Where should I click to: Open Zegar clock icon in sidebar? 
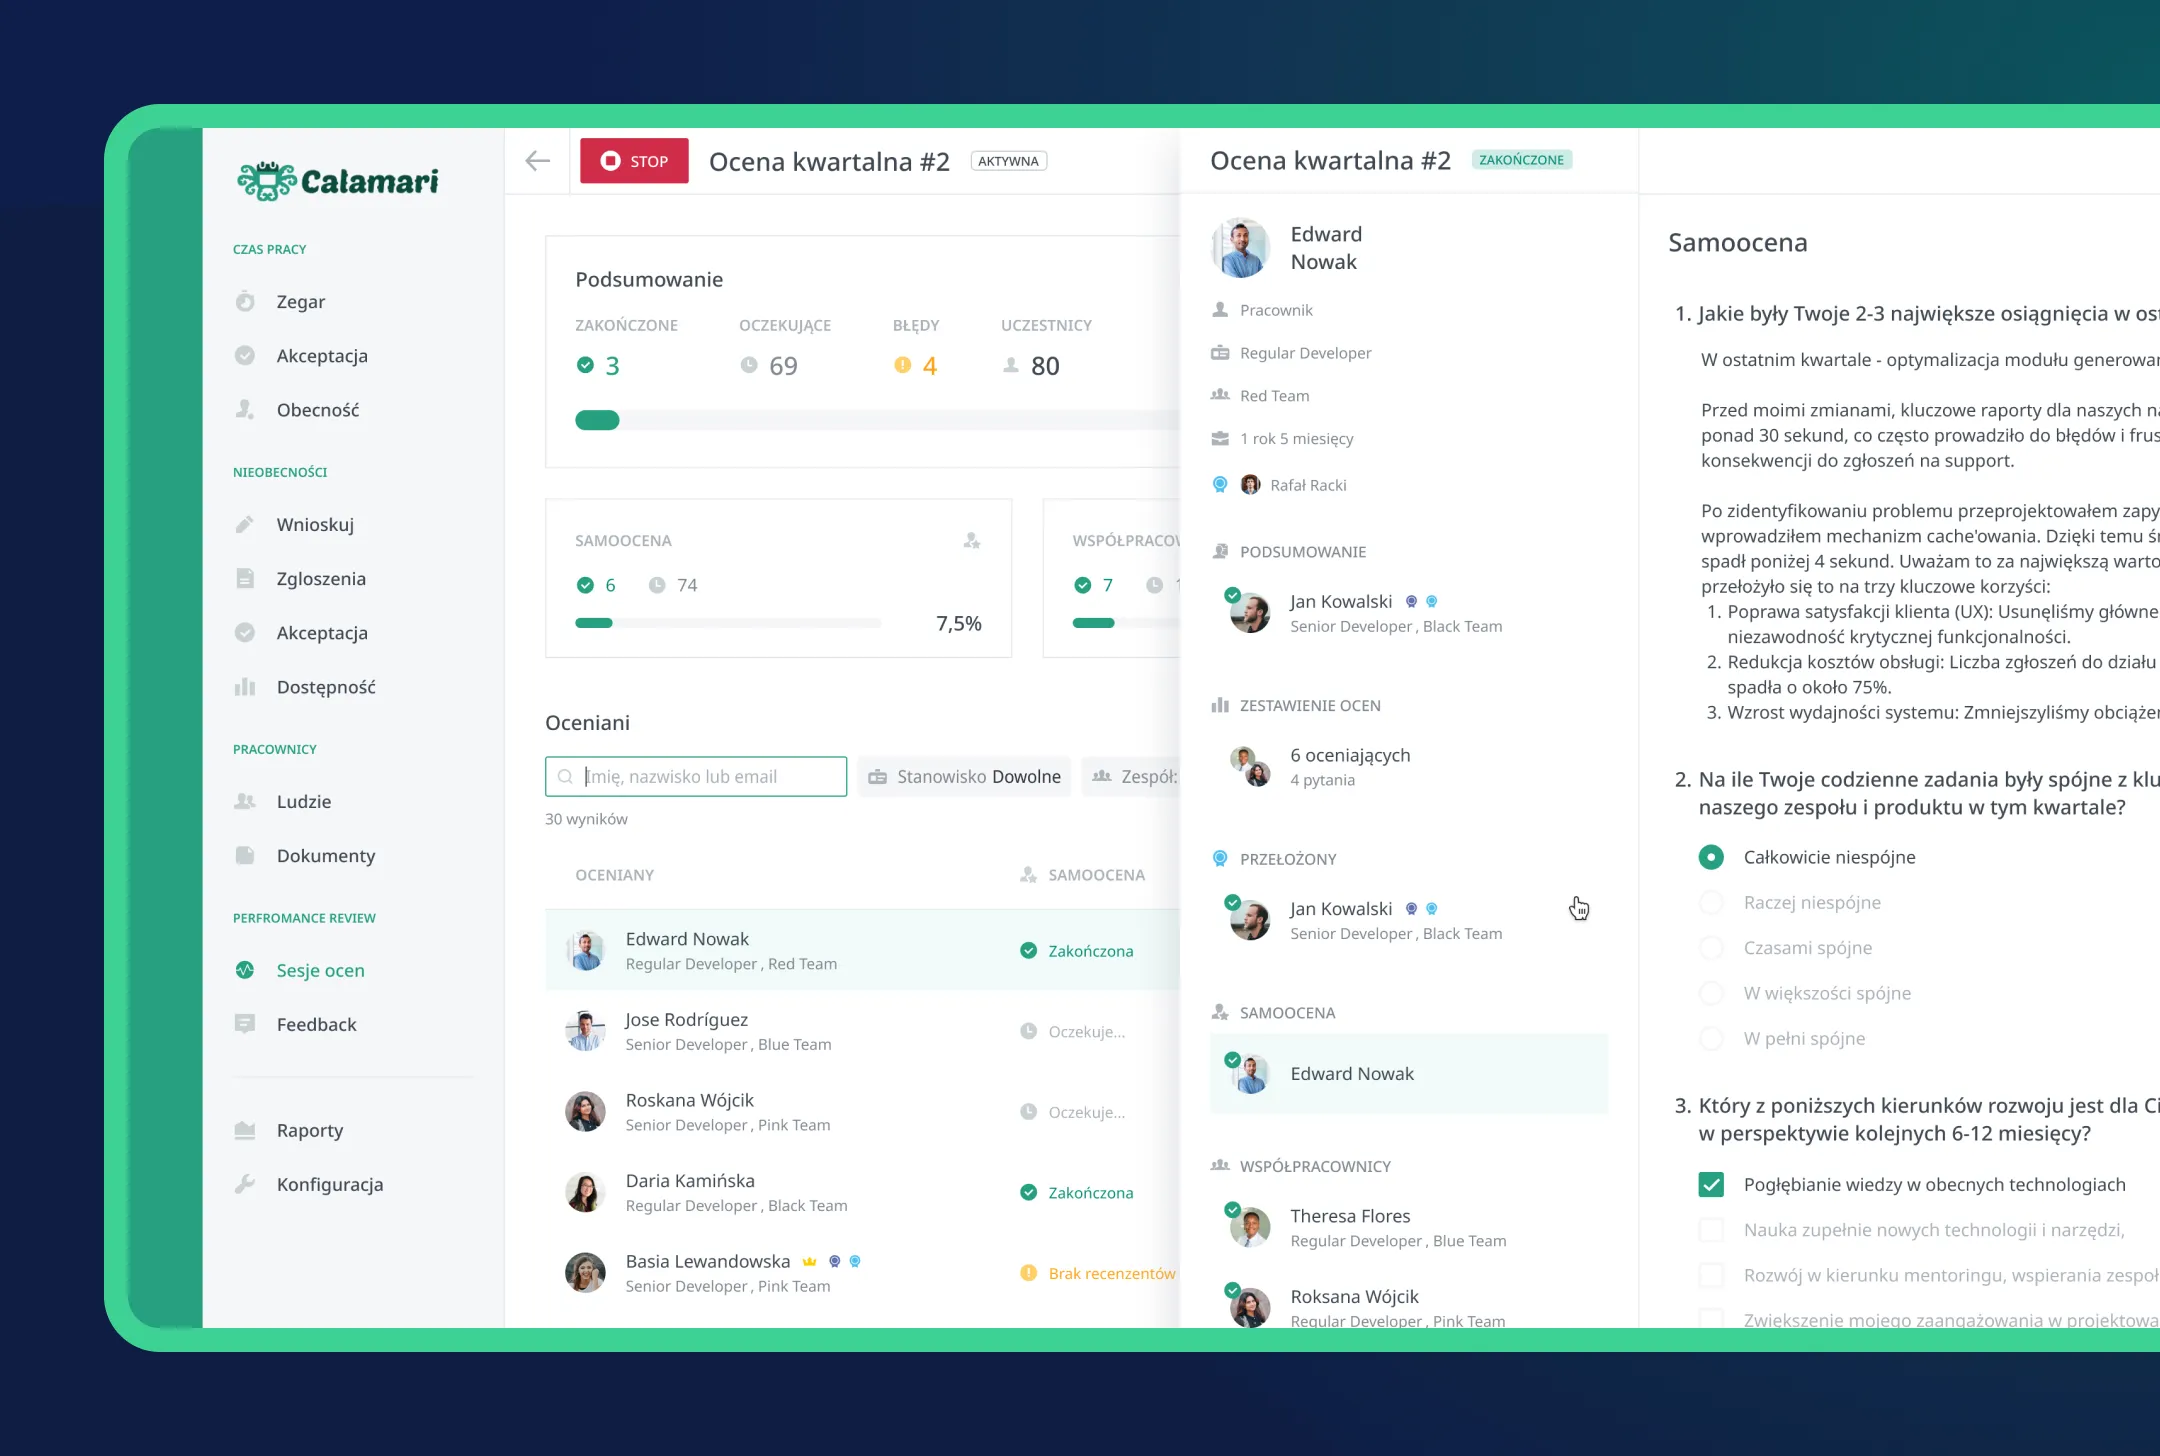pos(245,302)
